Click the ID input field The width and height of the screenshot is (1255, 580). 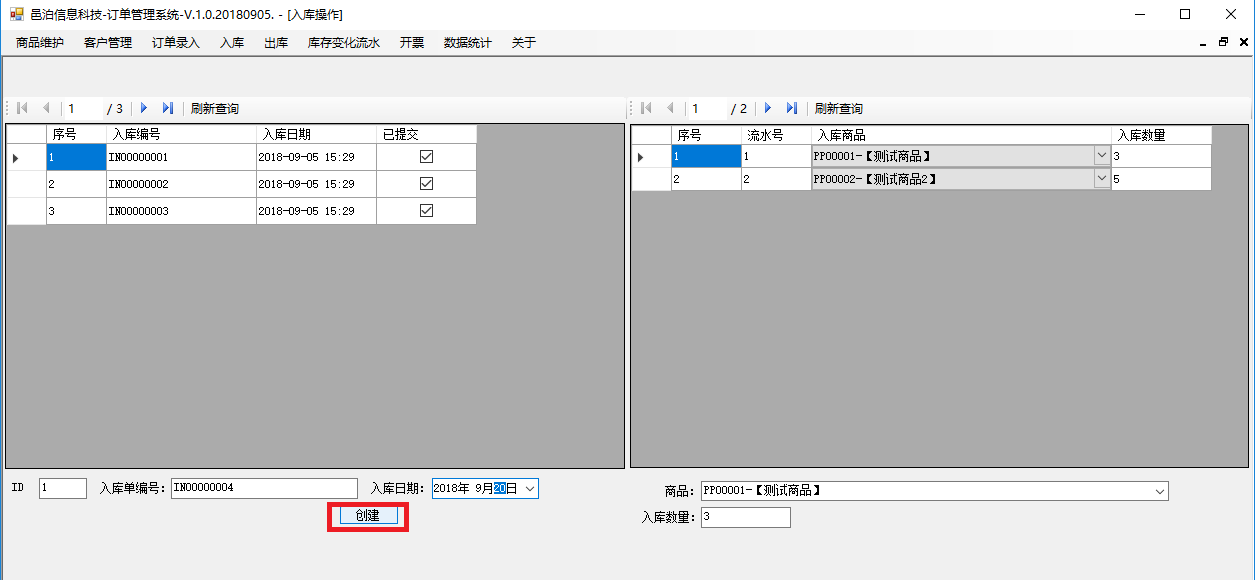[63, 488]
